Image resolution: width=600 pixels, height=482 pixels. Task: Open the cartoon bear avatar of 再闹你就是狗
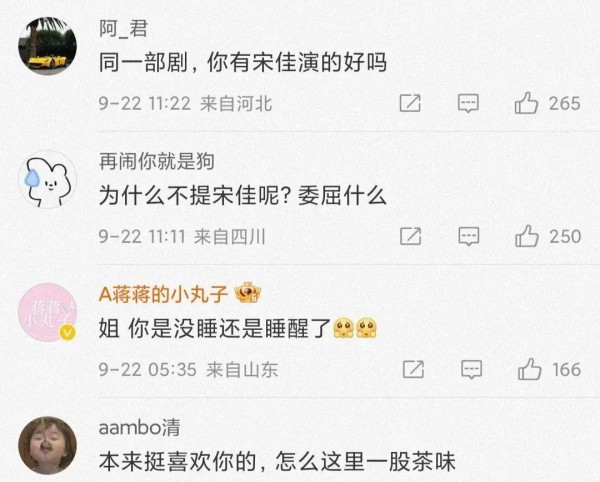coord(47,179)
